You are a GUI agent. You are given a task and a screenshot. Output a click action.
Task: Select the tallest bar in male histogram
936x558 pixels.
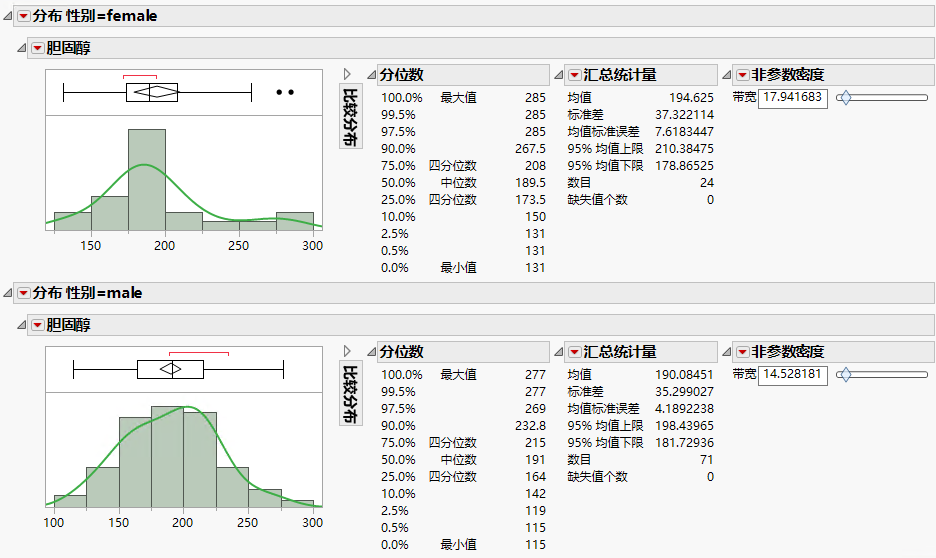[x=167, y=457]
